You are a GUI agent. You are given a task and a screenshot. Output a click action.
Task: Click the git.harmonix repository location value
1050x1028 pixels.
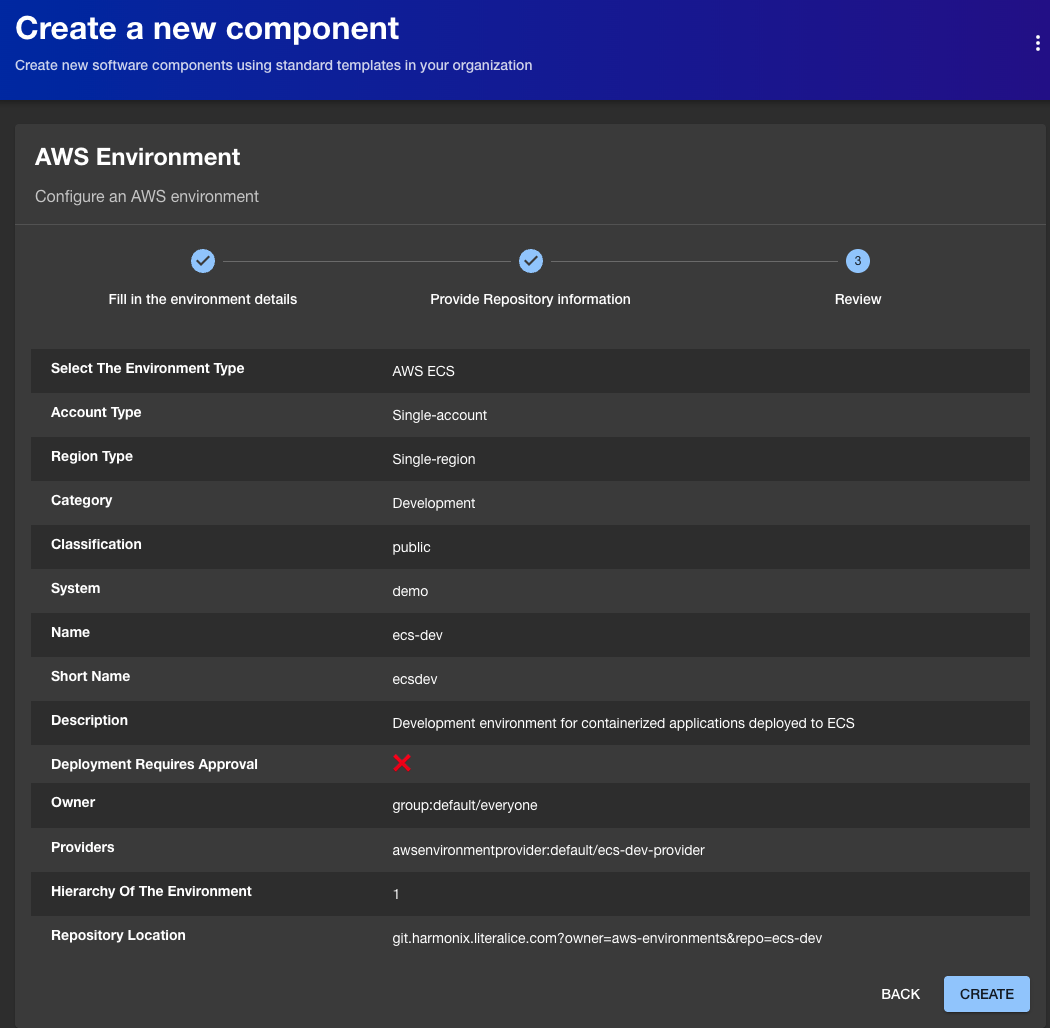click(607, 938)
